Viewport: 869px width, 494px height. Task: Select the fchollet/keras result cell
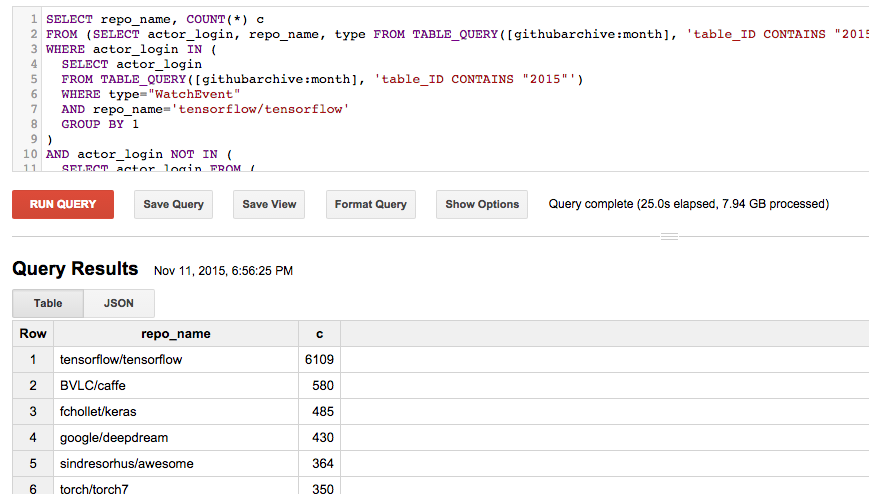[176, 411]
